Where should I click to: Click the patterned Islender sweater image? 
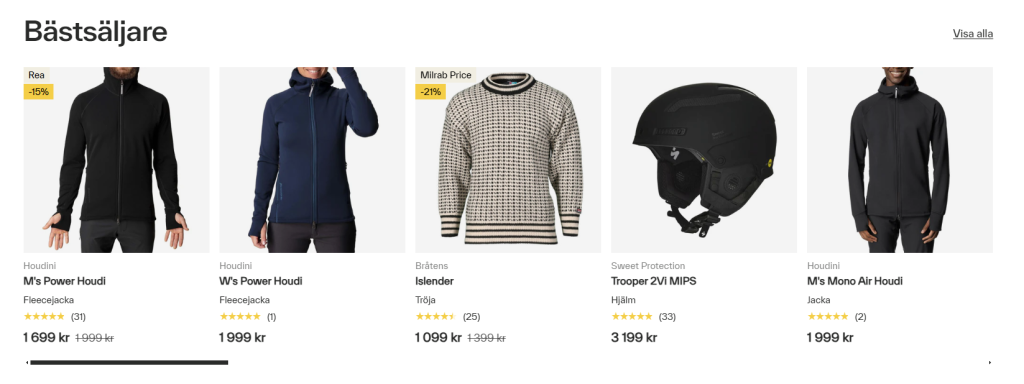click(x=508, y=160)
